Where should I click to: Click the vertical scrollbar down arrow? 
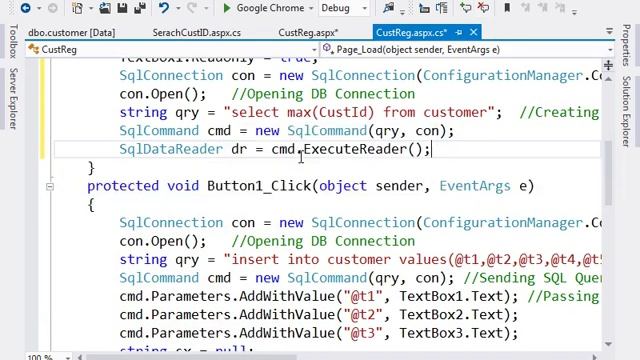coord(608,344)
